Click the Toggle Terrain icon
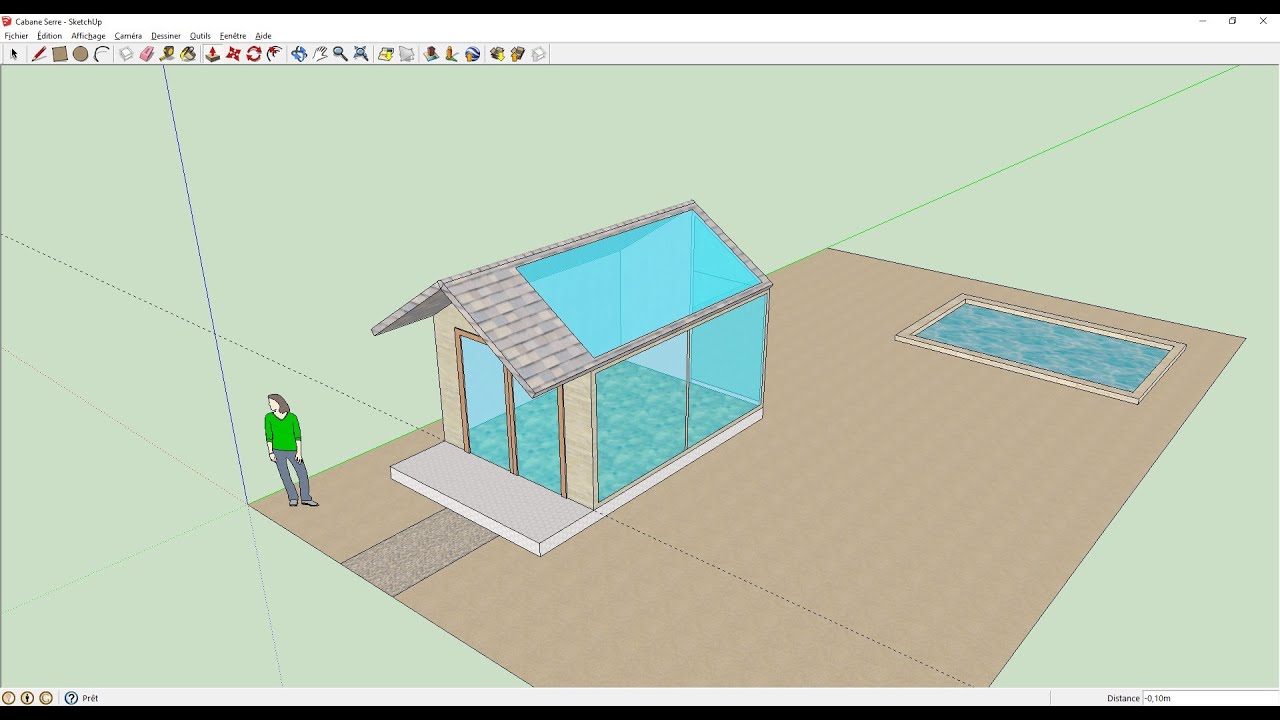 (407, 54)
